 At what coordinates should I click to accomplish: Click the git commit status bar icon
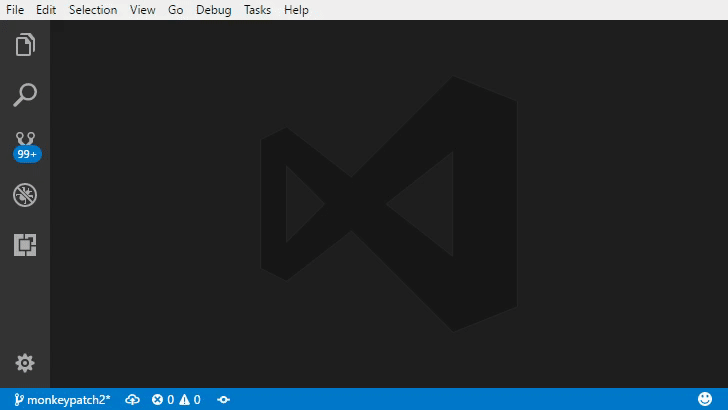coord(223,400)
